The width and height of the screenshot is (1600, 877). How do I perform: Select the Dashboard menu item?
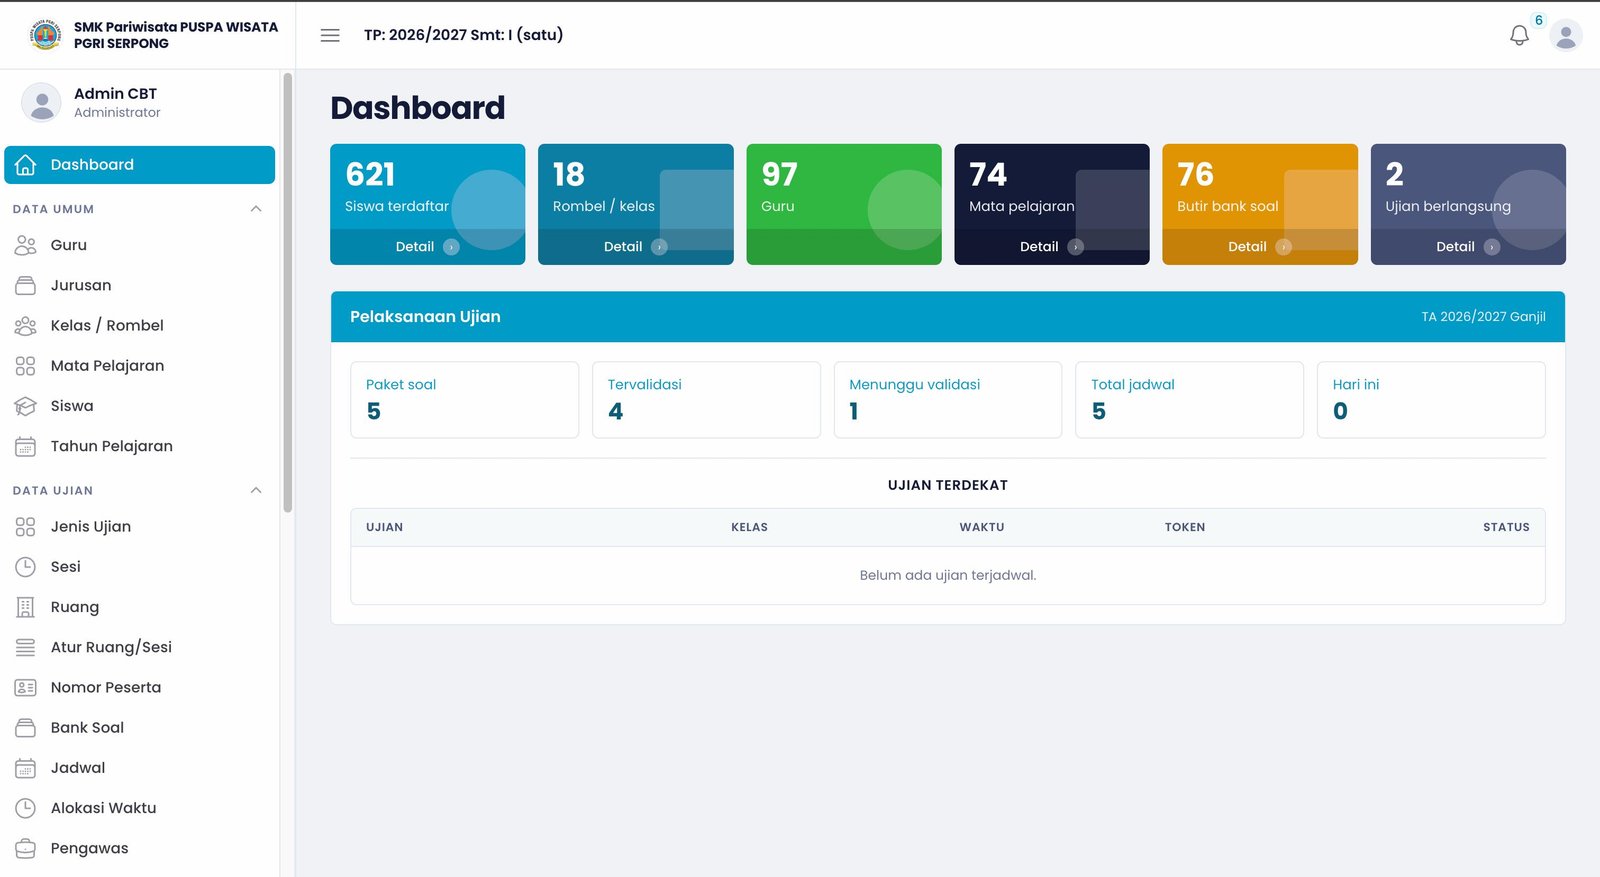coord(140,165)
